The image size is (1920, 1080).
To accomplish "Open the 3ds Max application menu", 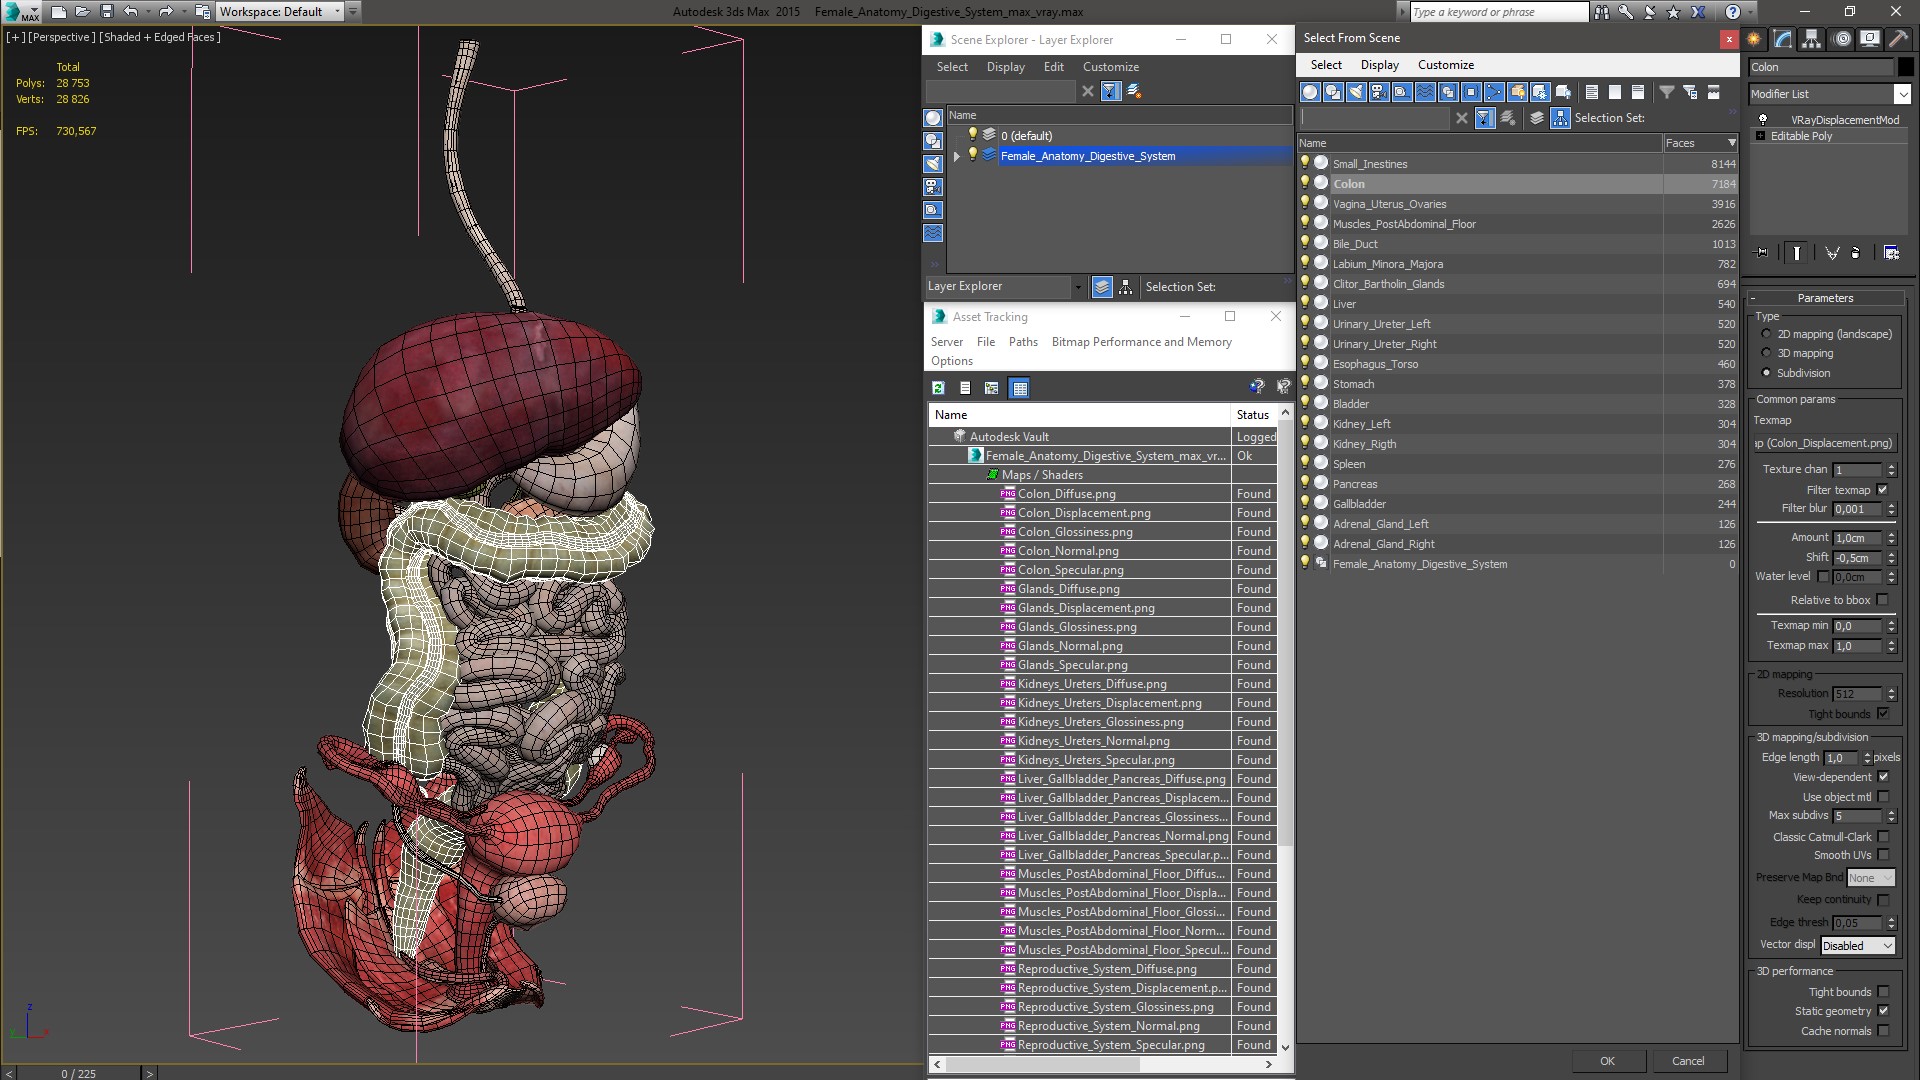I will [20, 12].
